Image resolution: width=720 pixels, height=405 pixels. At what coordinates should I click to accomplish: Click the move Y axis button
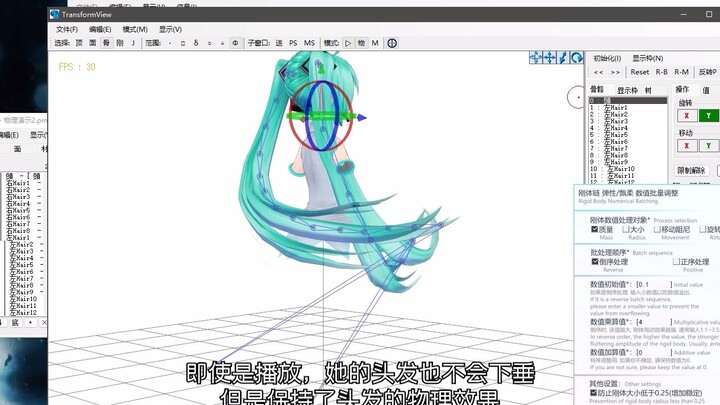tap(709, 146)
